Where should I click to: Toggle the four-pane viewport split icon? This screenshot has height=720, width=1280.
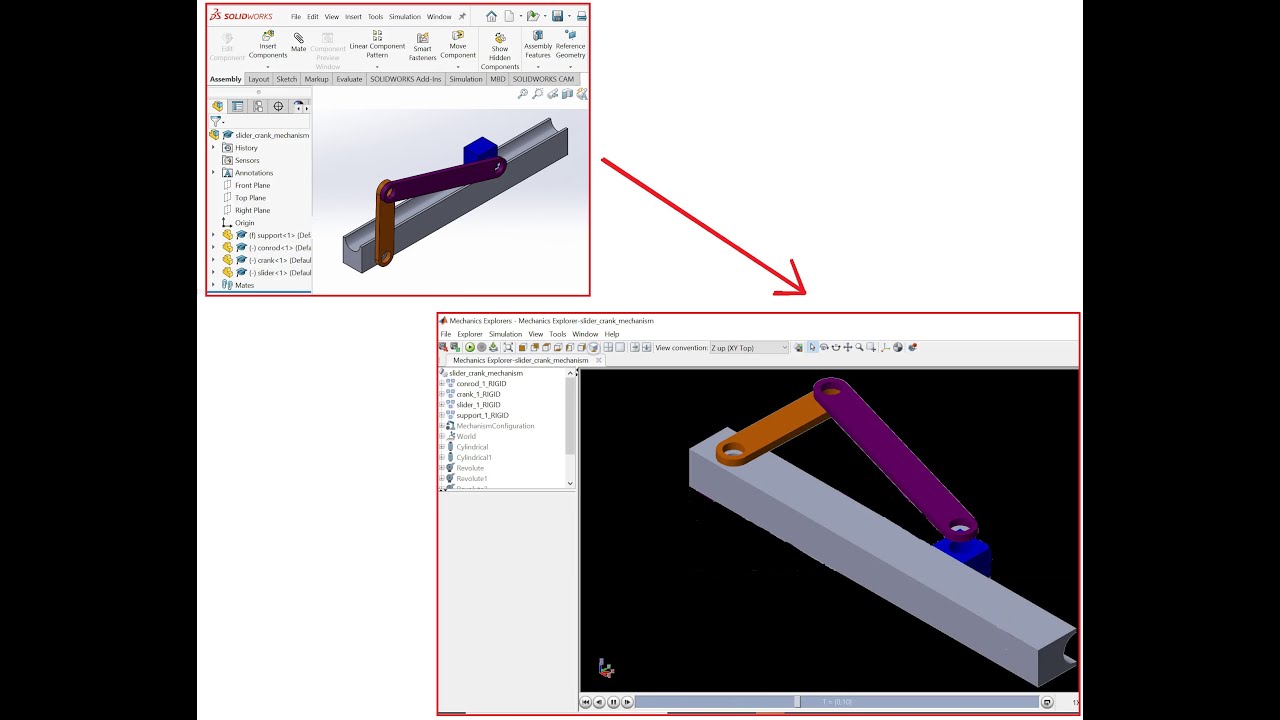[x=608, y=348]
